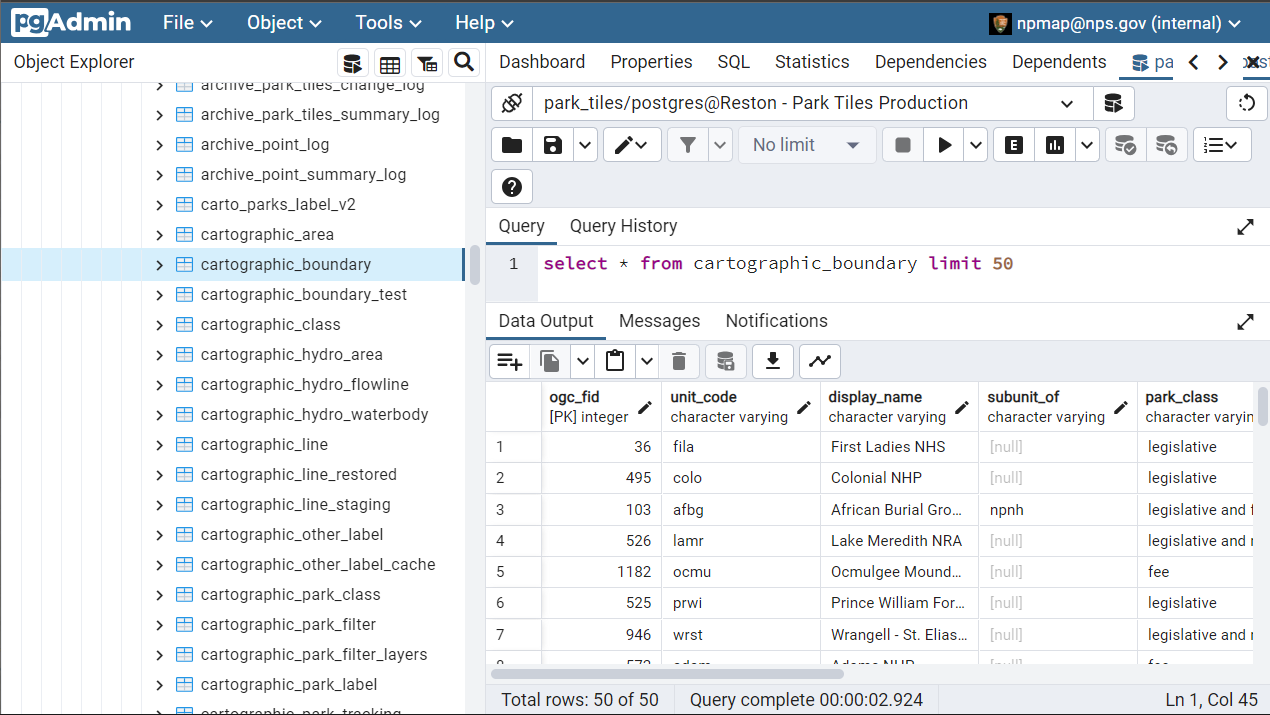Save the query file with disk icon
The height and width of the screenshot is (715, 1270).
pyautogui.click(x=553, y=145)
